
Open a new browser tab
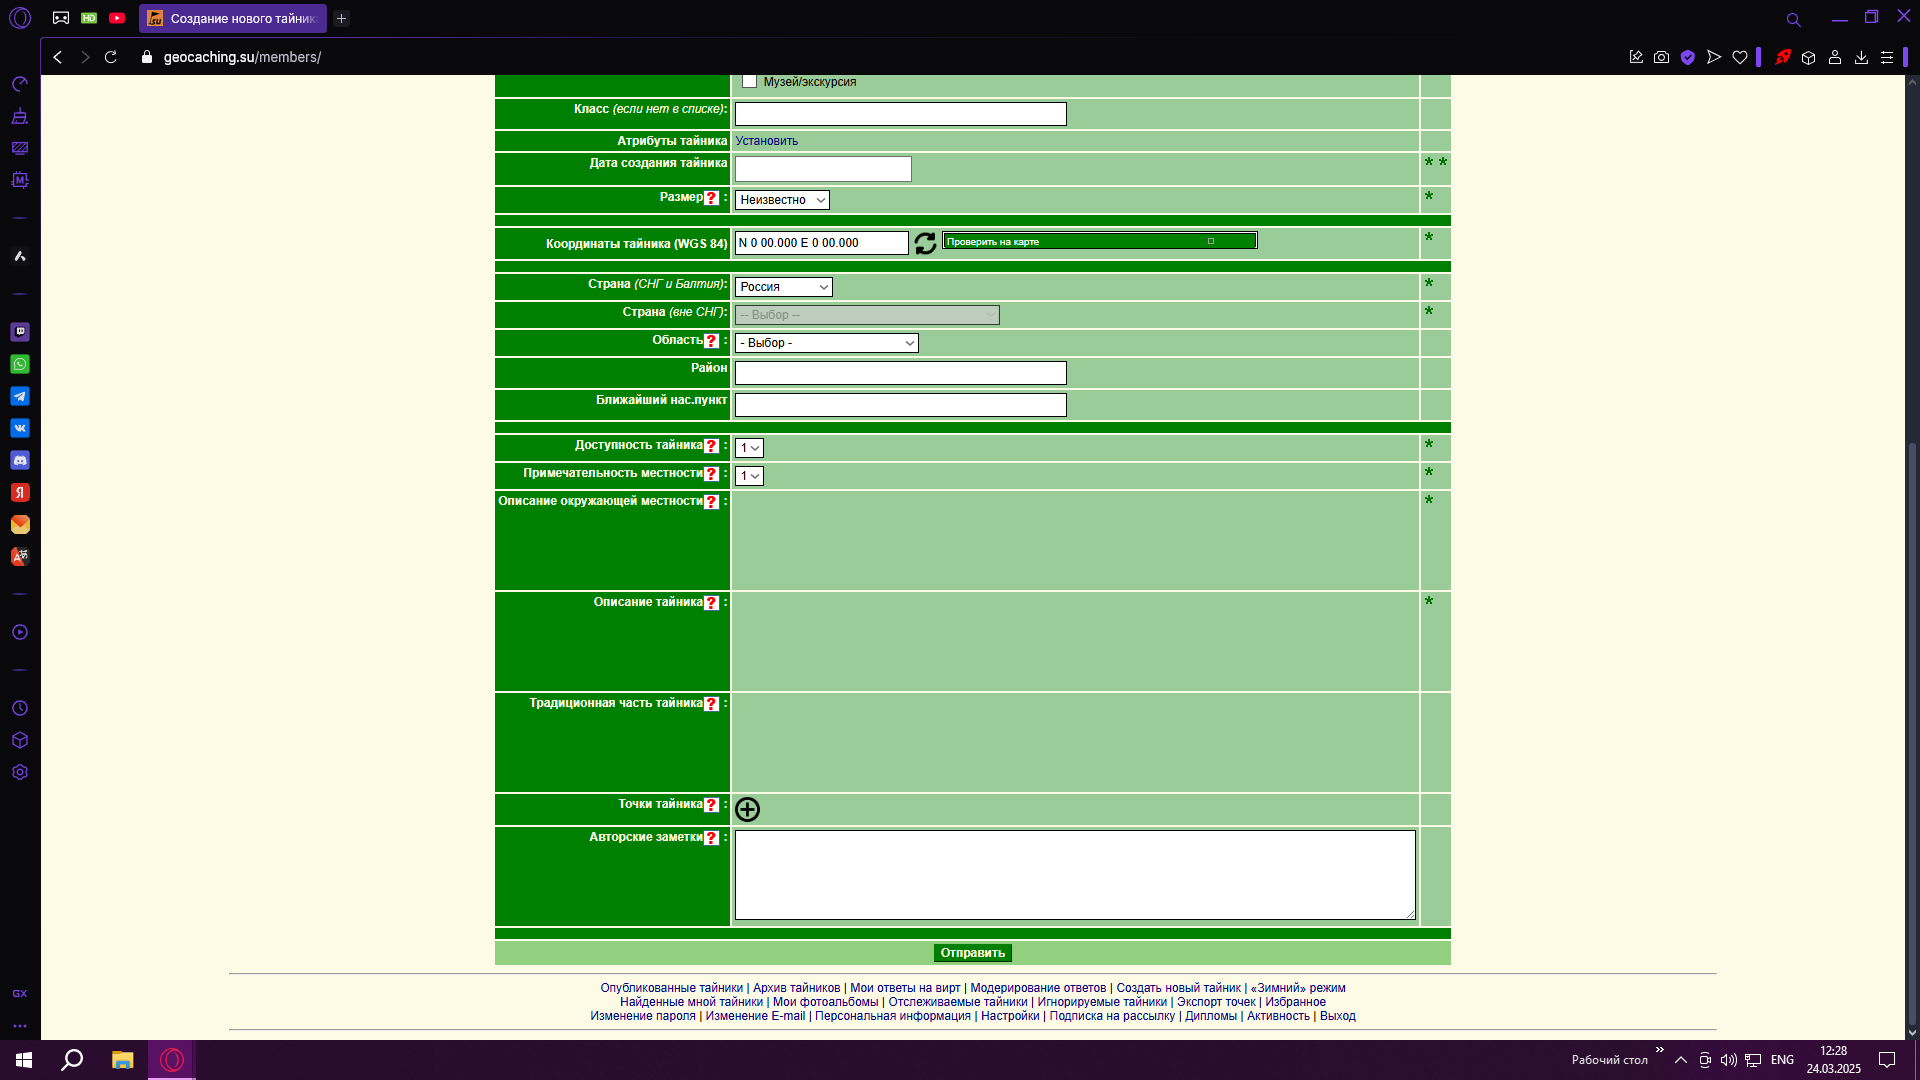pyautogui.click(x=341, y=18)
